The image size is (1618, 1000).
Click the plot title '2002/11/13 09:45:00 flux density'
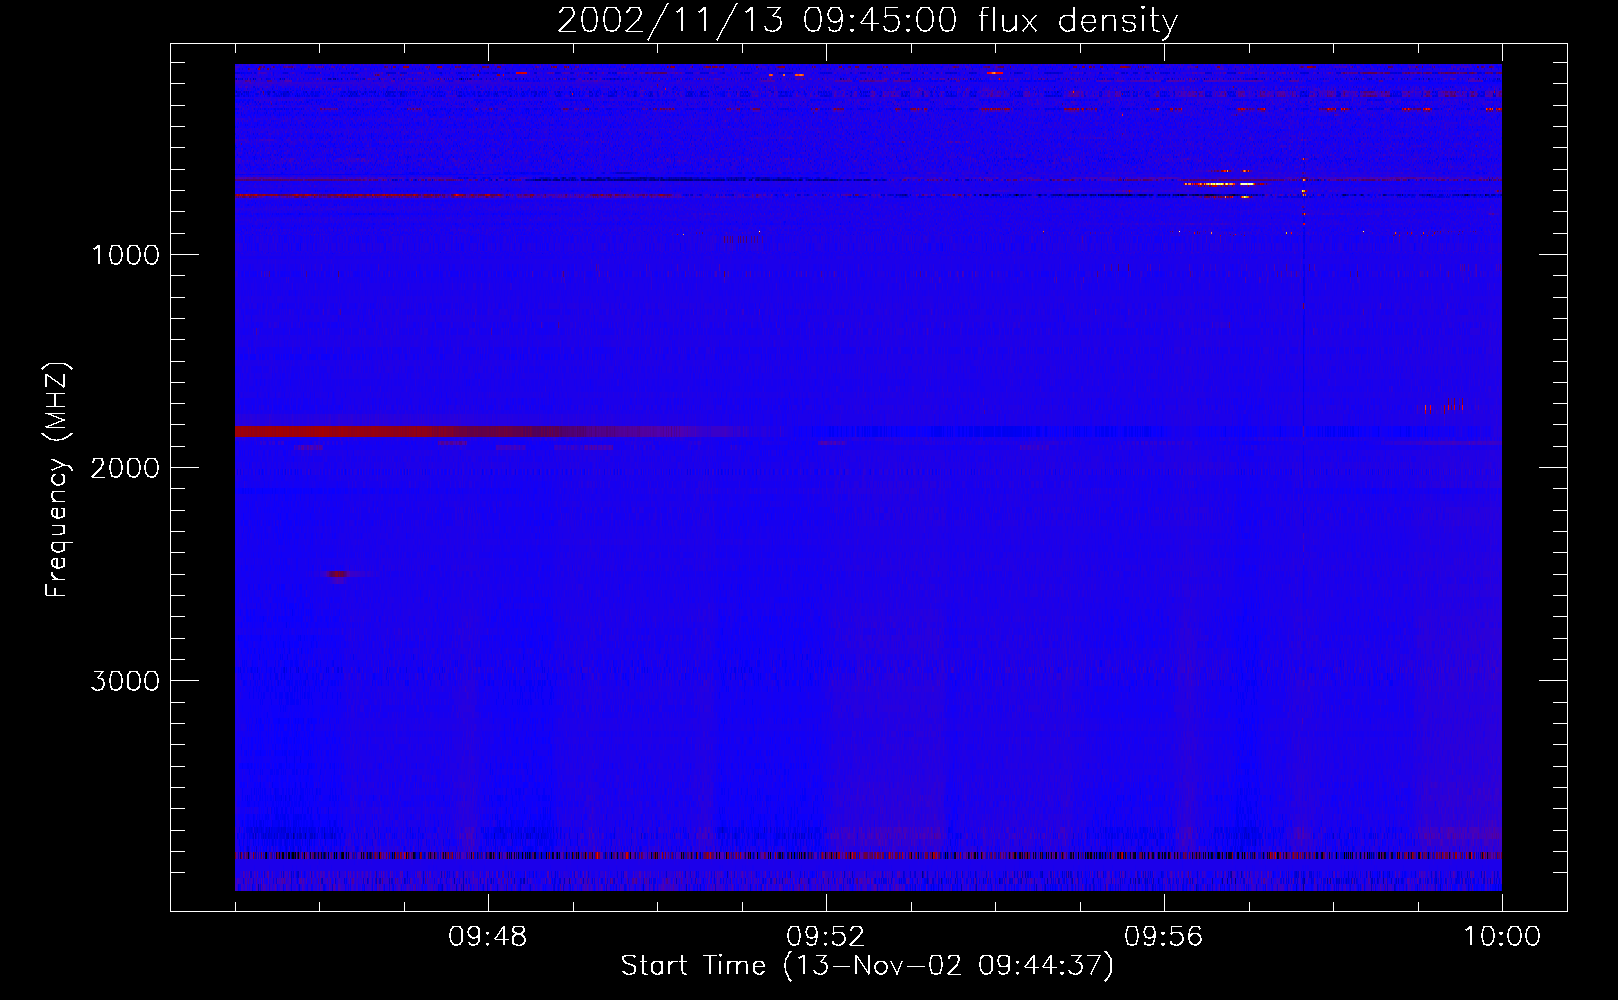pyautogui.click(x=867, y=21)
